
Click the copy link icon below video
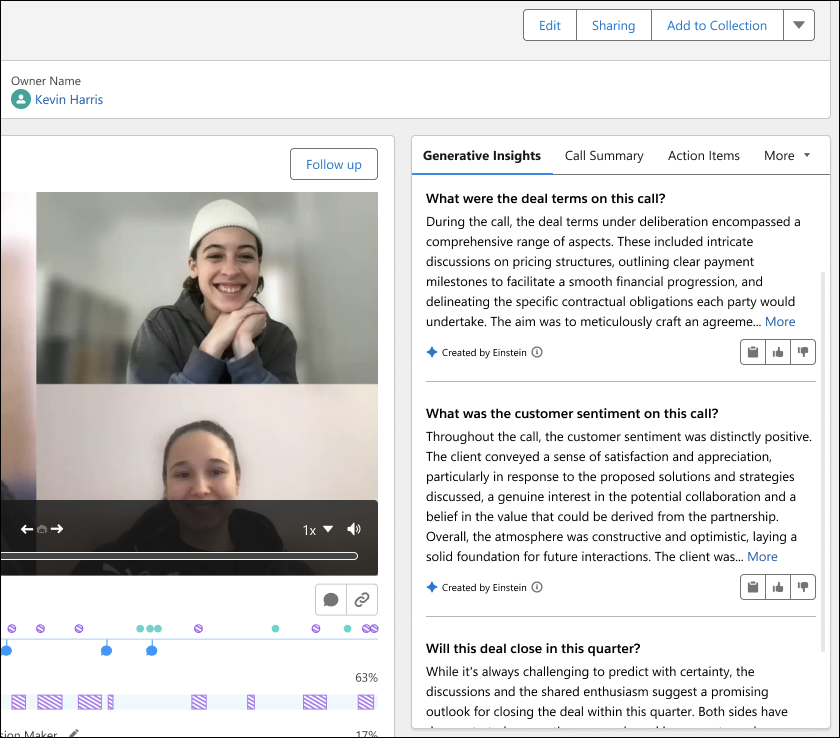[362, 600]
